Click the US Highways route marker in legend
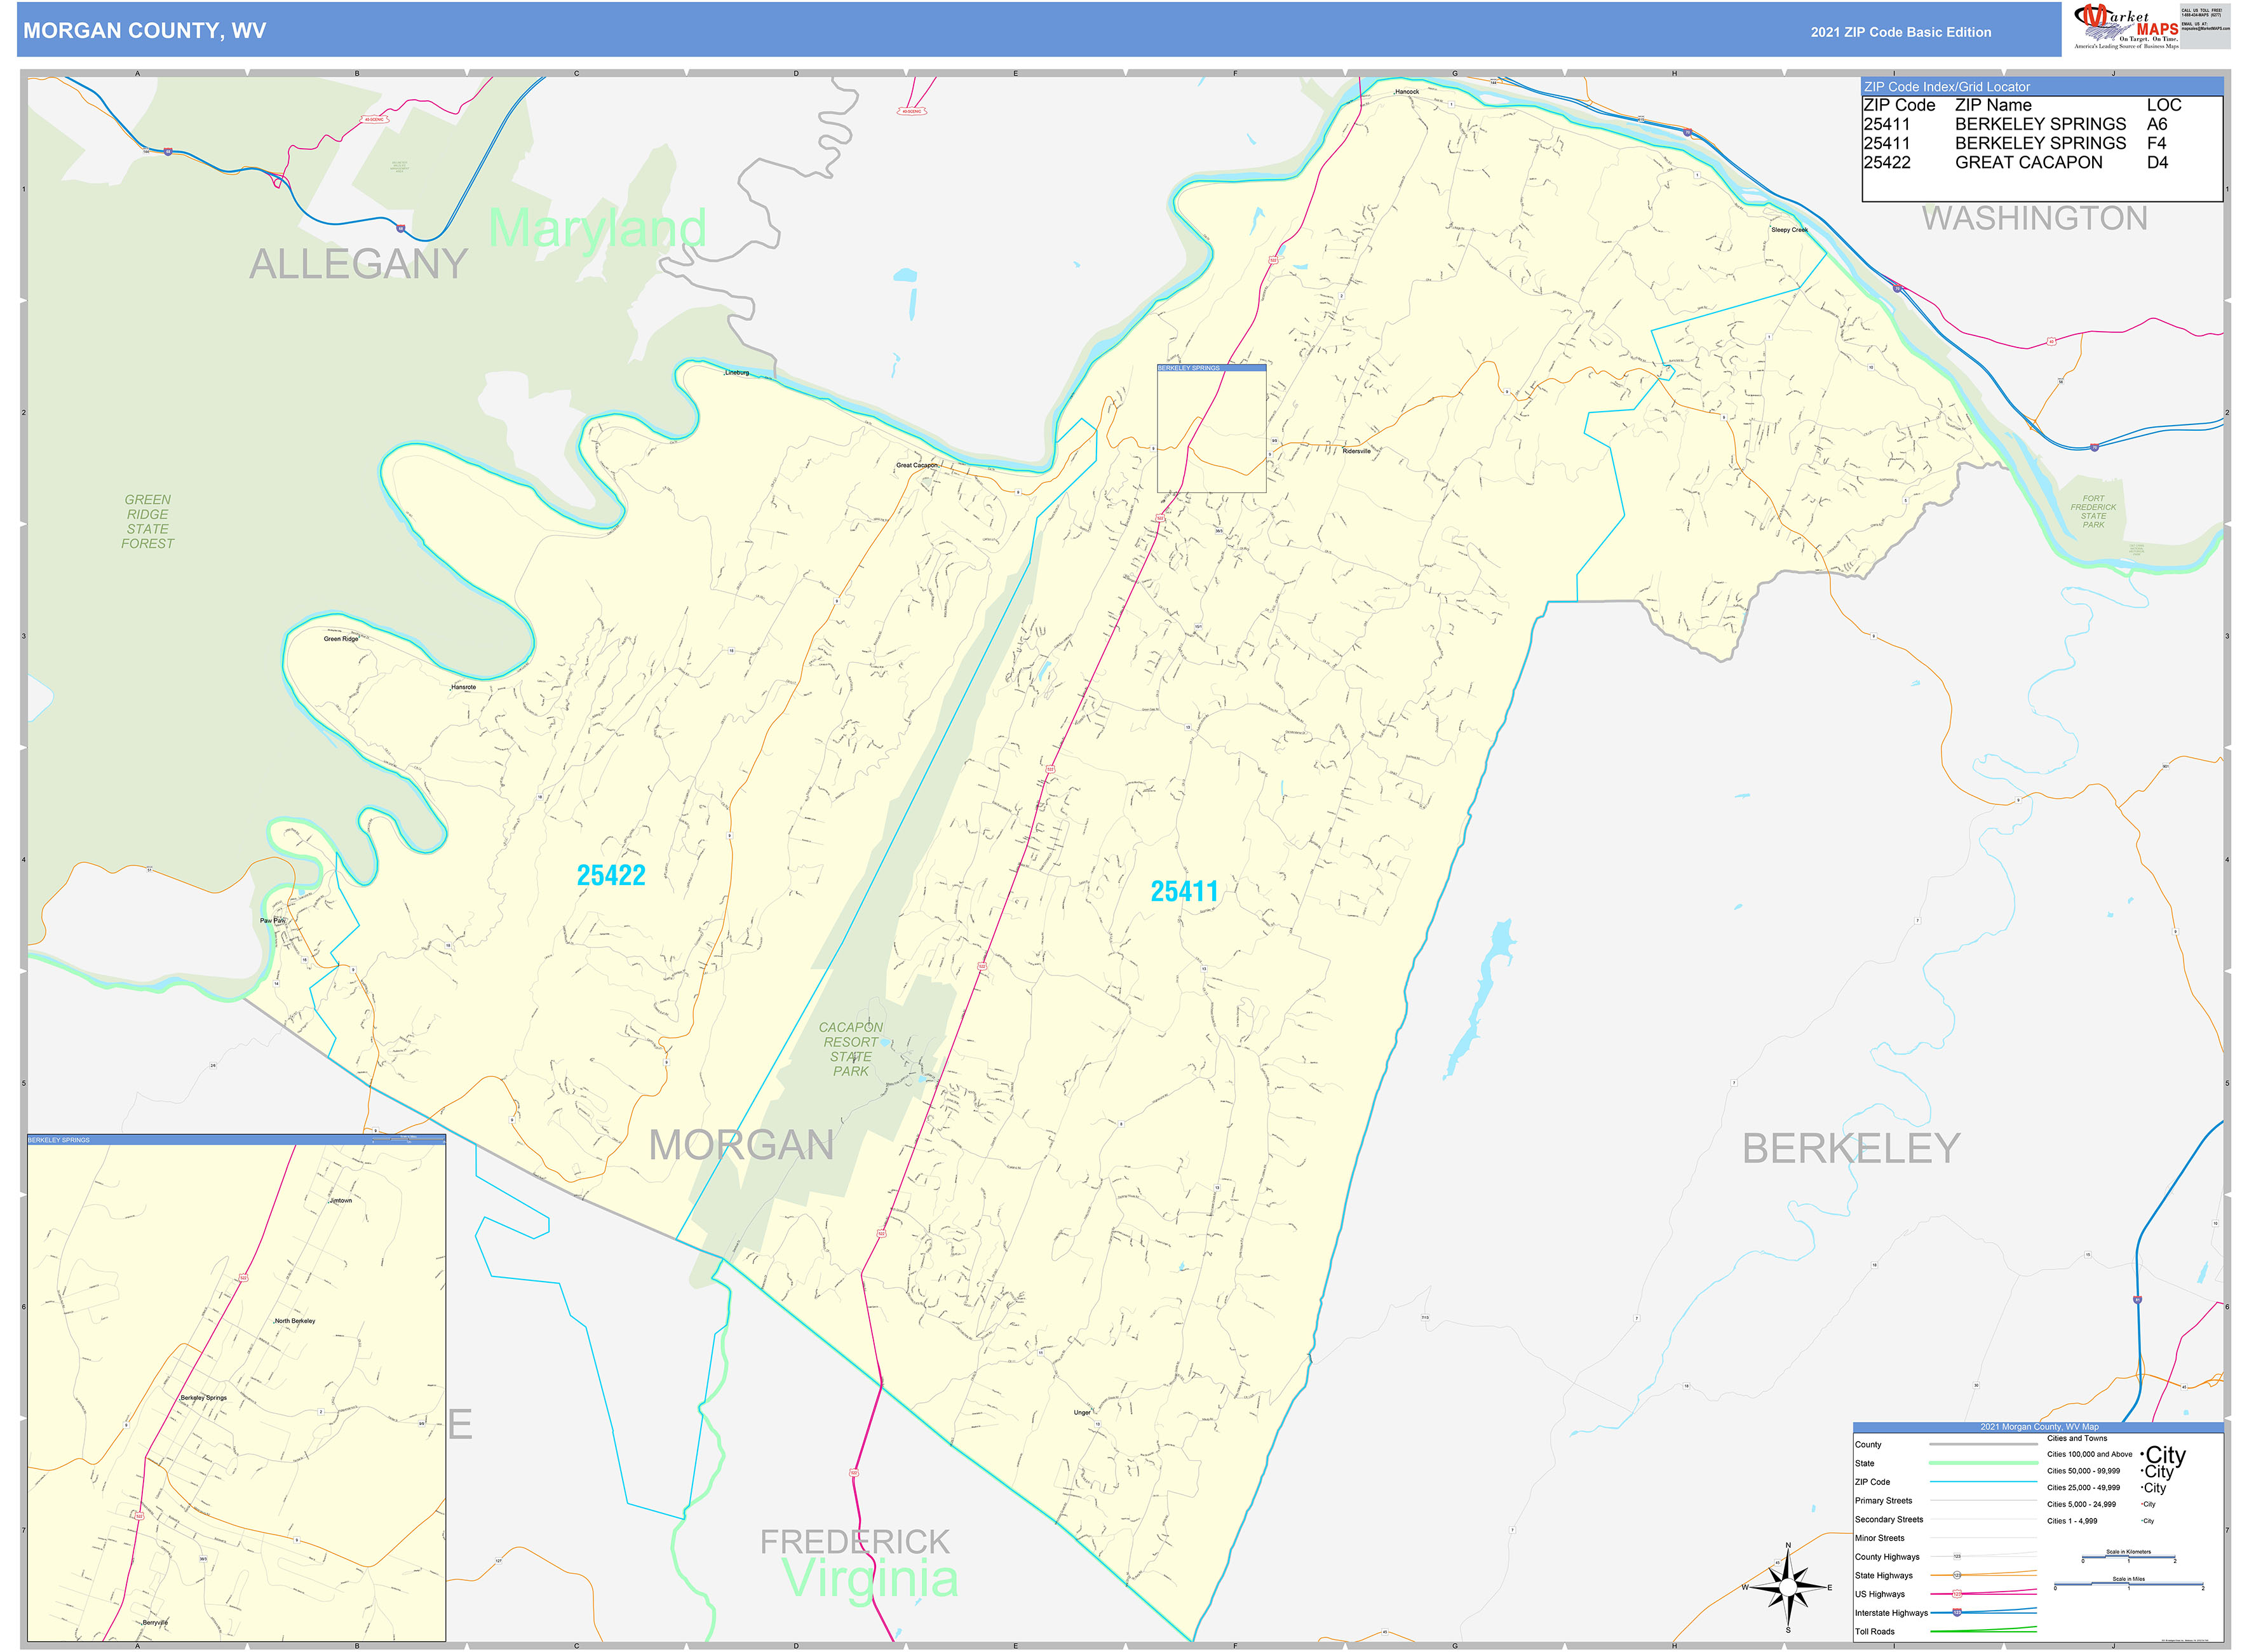 pyautogui.click(x=1957, y=1594)
